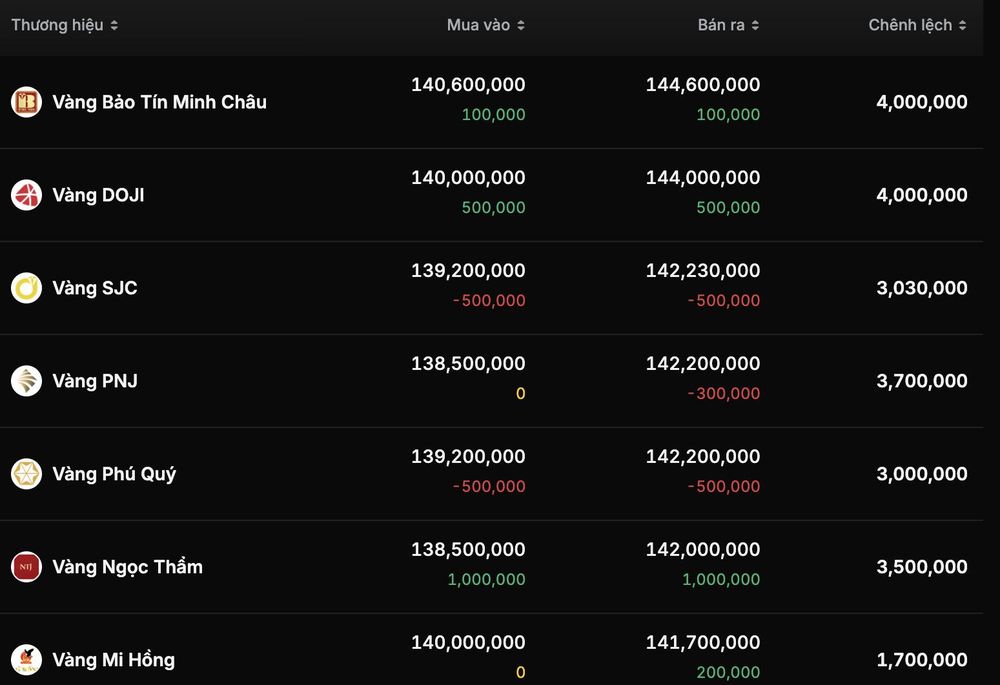Select the Vàng PNJ brand name
Viewport: 1000px width, 685px height.
[x=95, y=381]
